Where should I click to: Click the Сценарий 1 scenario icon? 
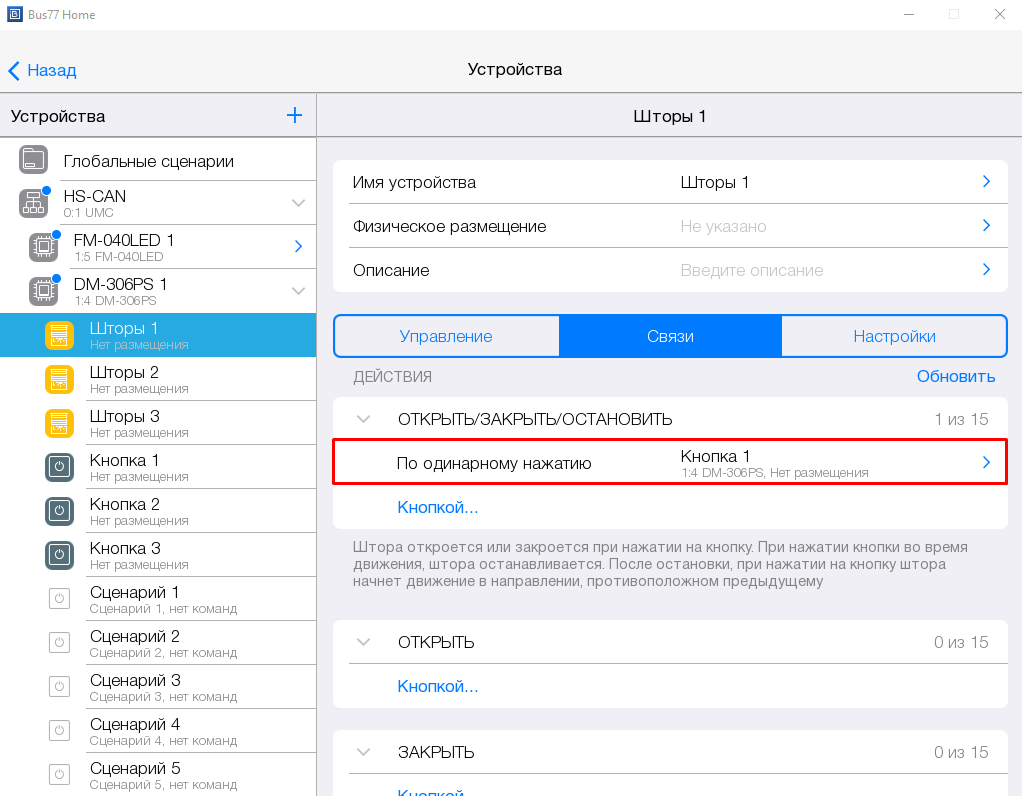[x=59, y=599]
